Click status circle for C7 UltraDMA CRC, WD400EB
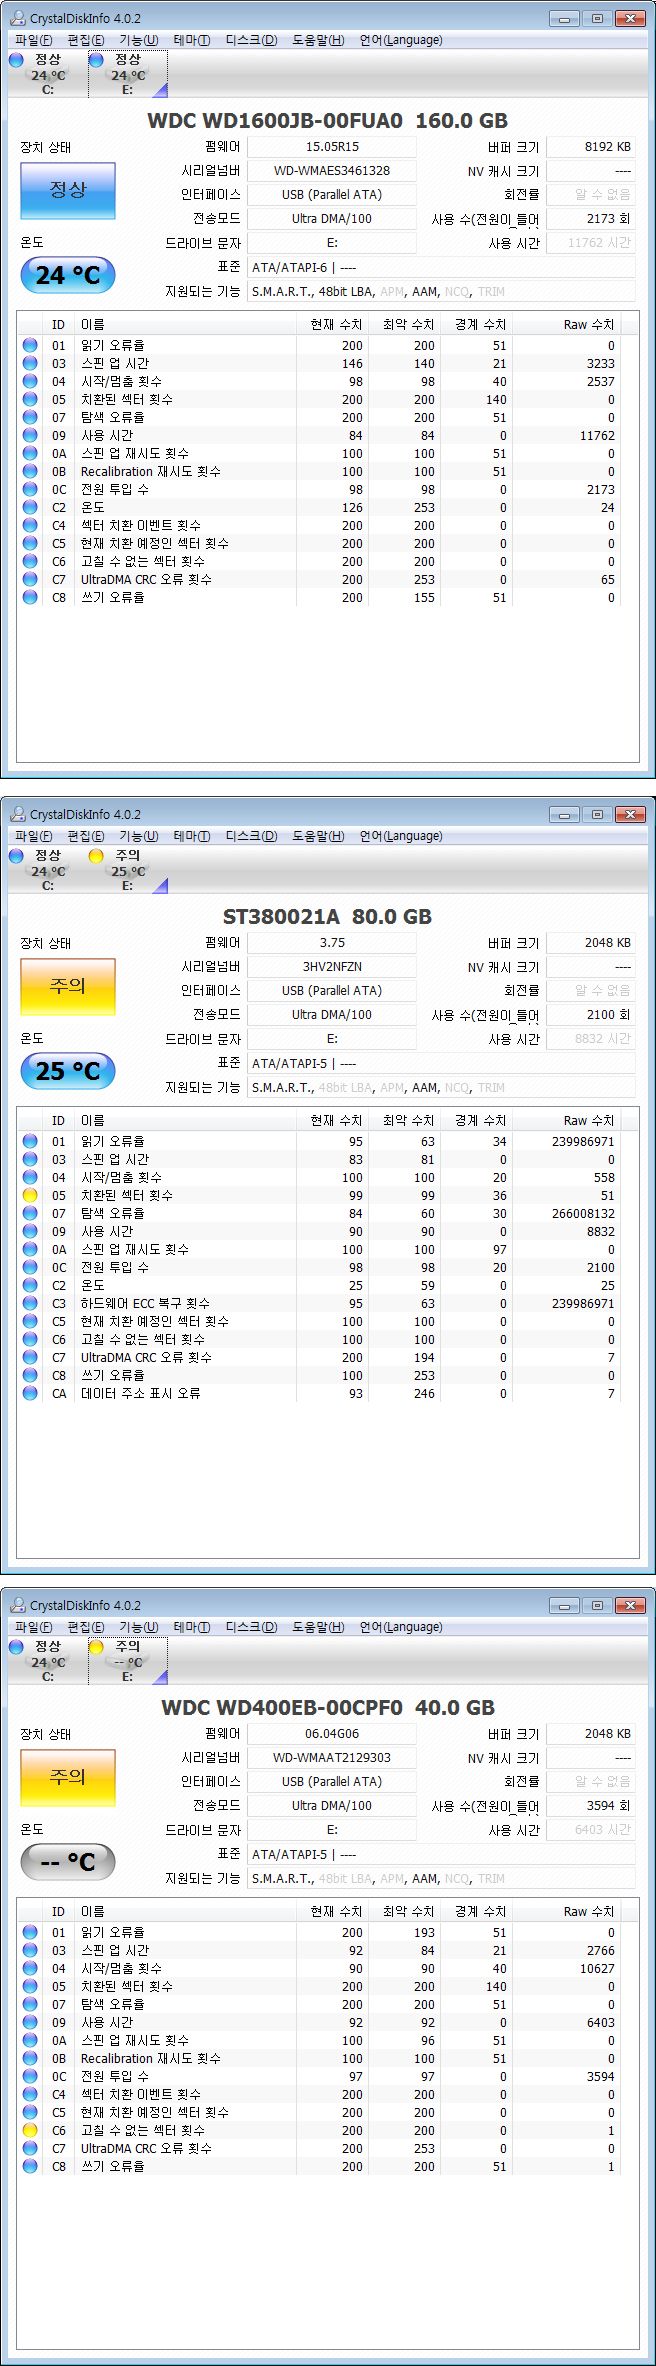Screen dimensions: 656x2366 pyautogui.click(x=30, y=2148)
